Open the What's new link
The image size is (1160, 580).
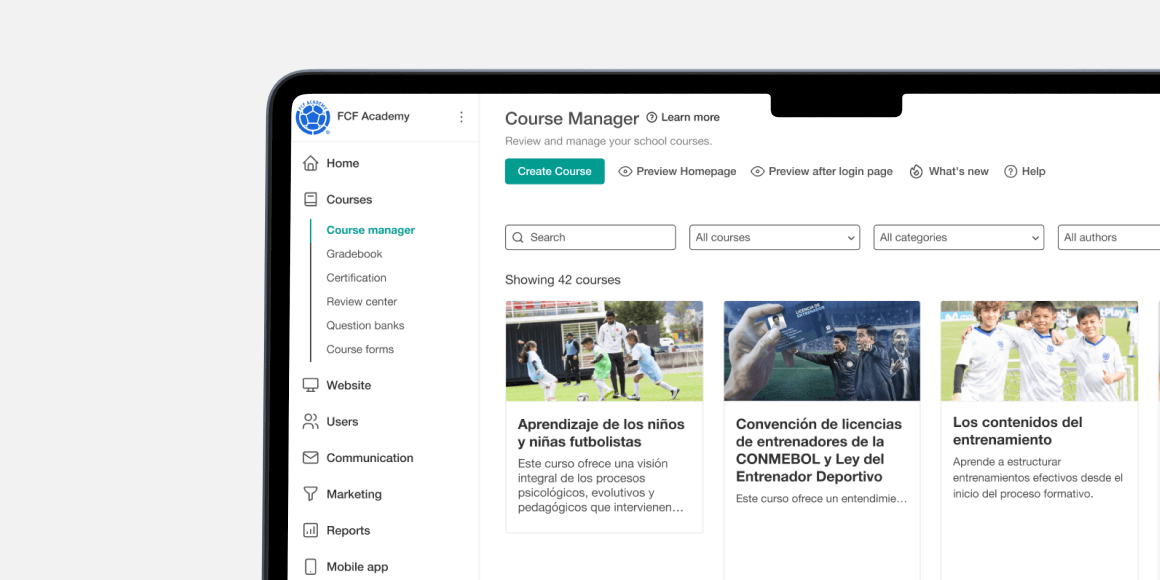959,172
